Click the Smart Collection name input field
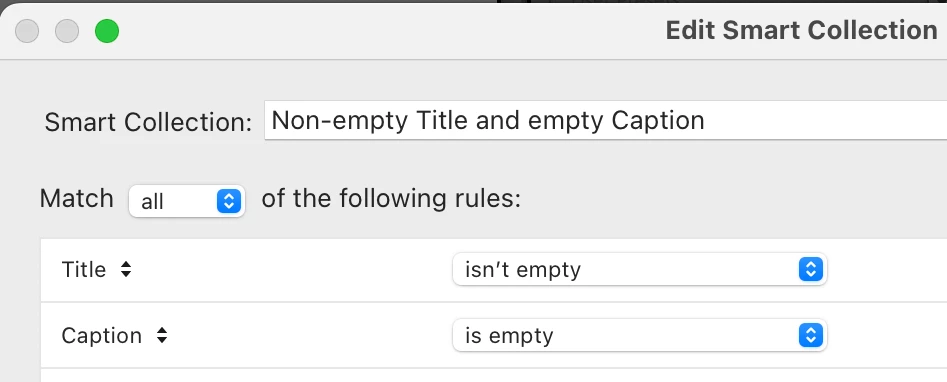 (606, 120)
